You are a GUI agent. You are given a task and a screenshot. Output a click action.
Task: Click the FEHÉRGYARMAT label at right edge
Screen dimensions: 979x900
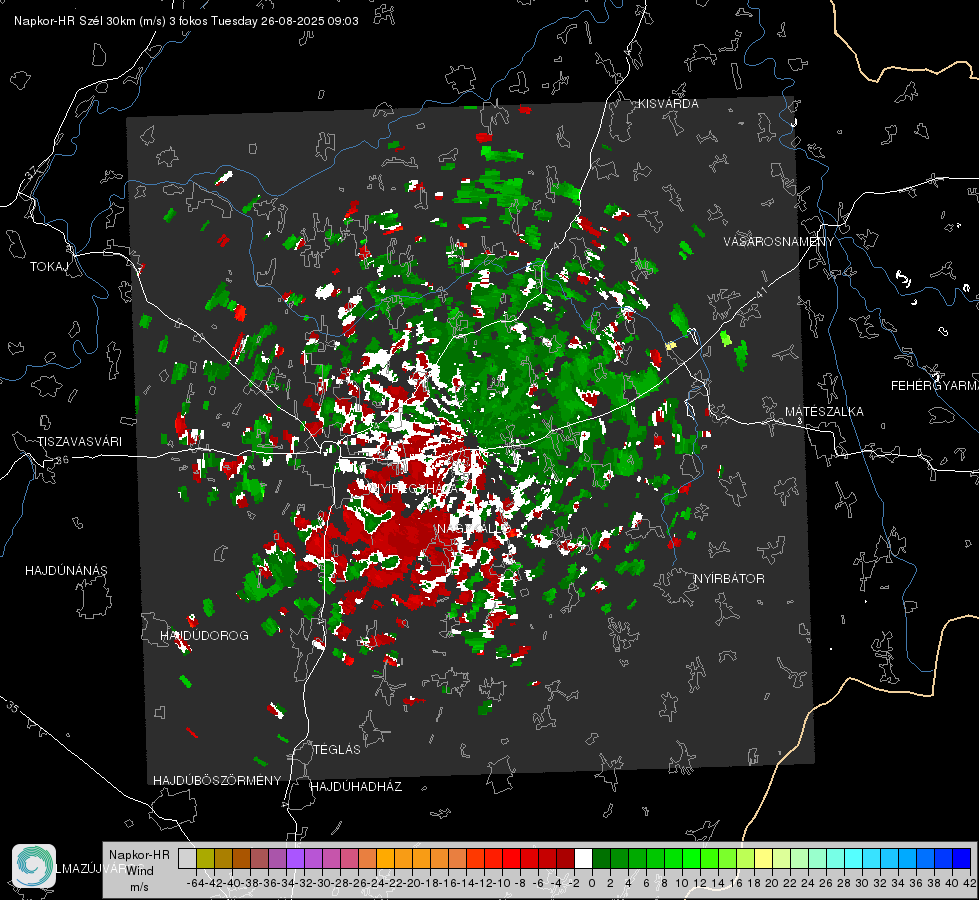(934, 386)
